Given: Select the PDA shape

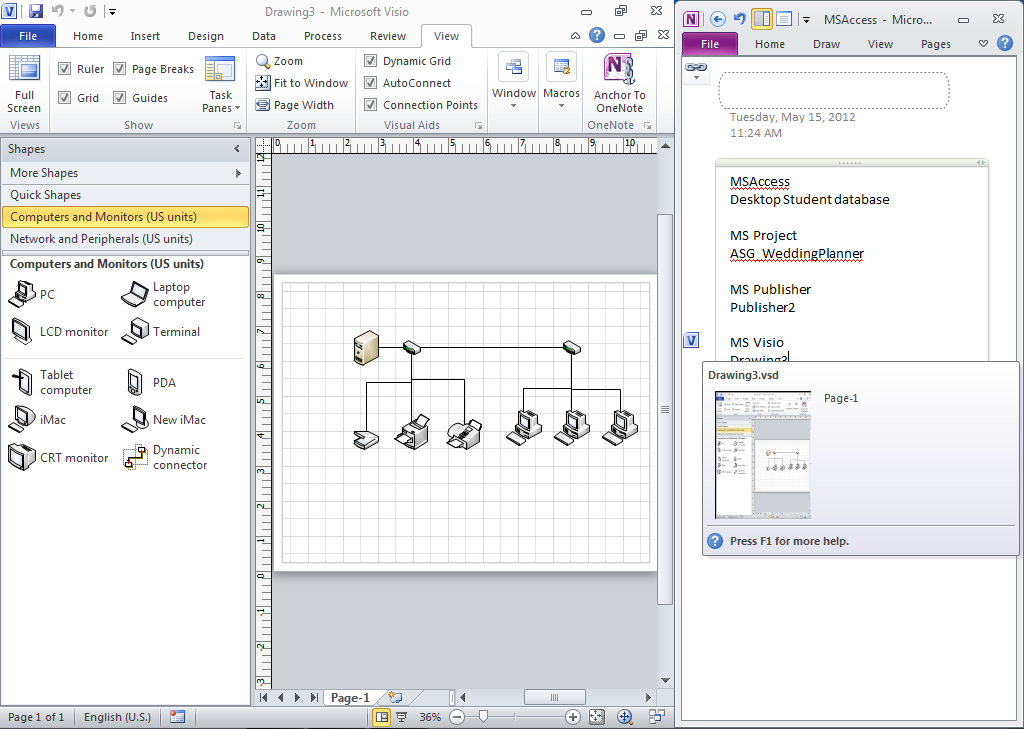Looking at the screenshot, I should (x=150, y=383).
